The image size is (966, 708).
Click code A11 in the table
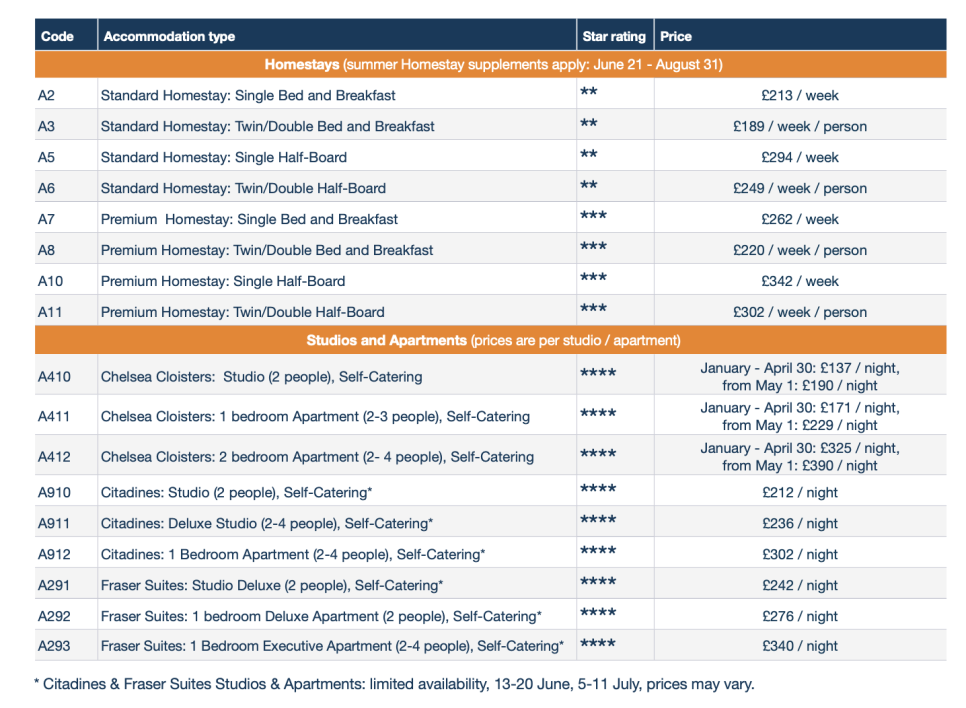50,312
